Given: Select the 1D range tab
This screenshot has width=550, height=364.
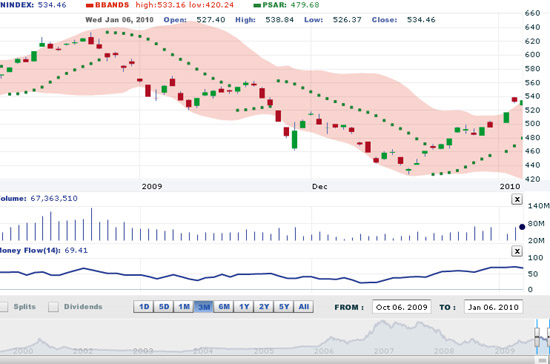Looking at the screenshot, I should point(144,307).
